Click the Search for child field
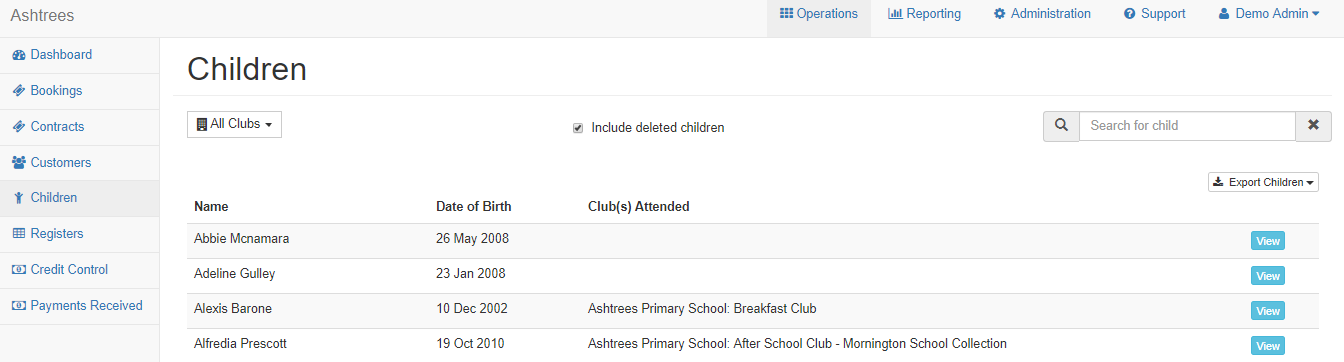The width and height of the screenshot is (1344, 362). [1187, 126]
